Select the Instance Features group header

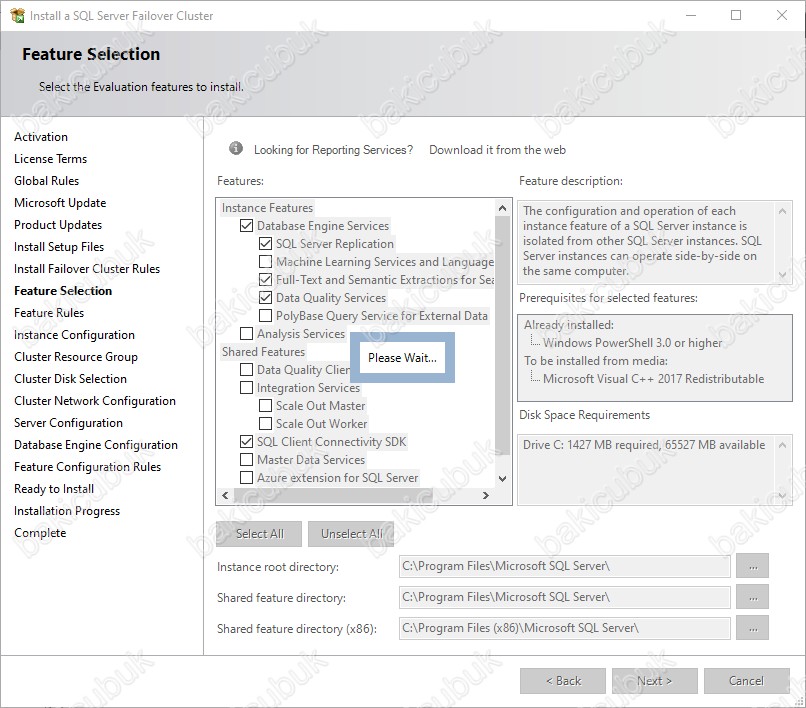tap(267, 208)
